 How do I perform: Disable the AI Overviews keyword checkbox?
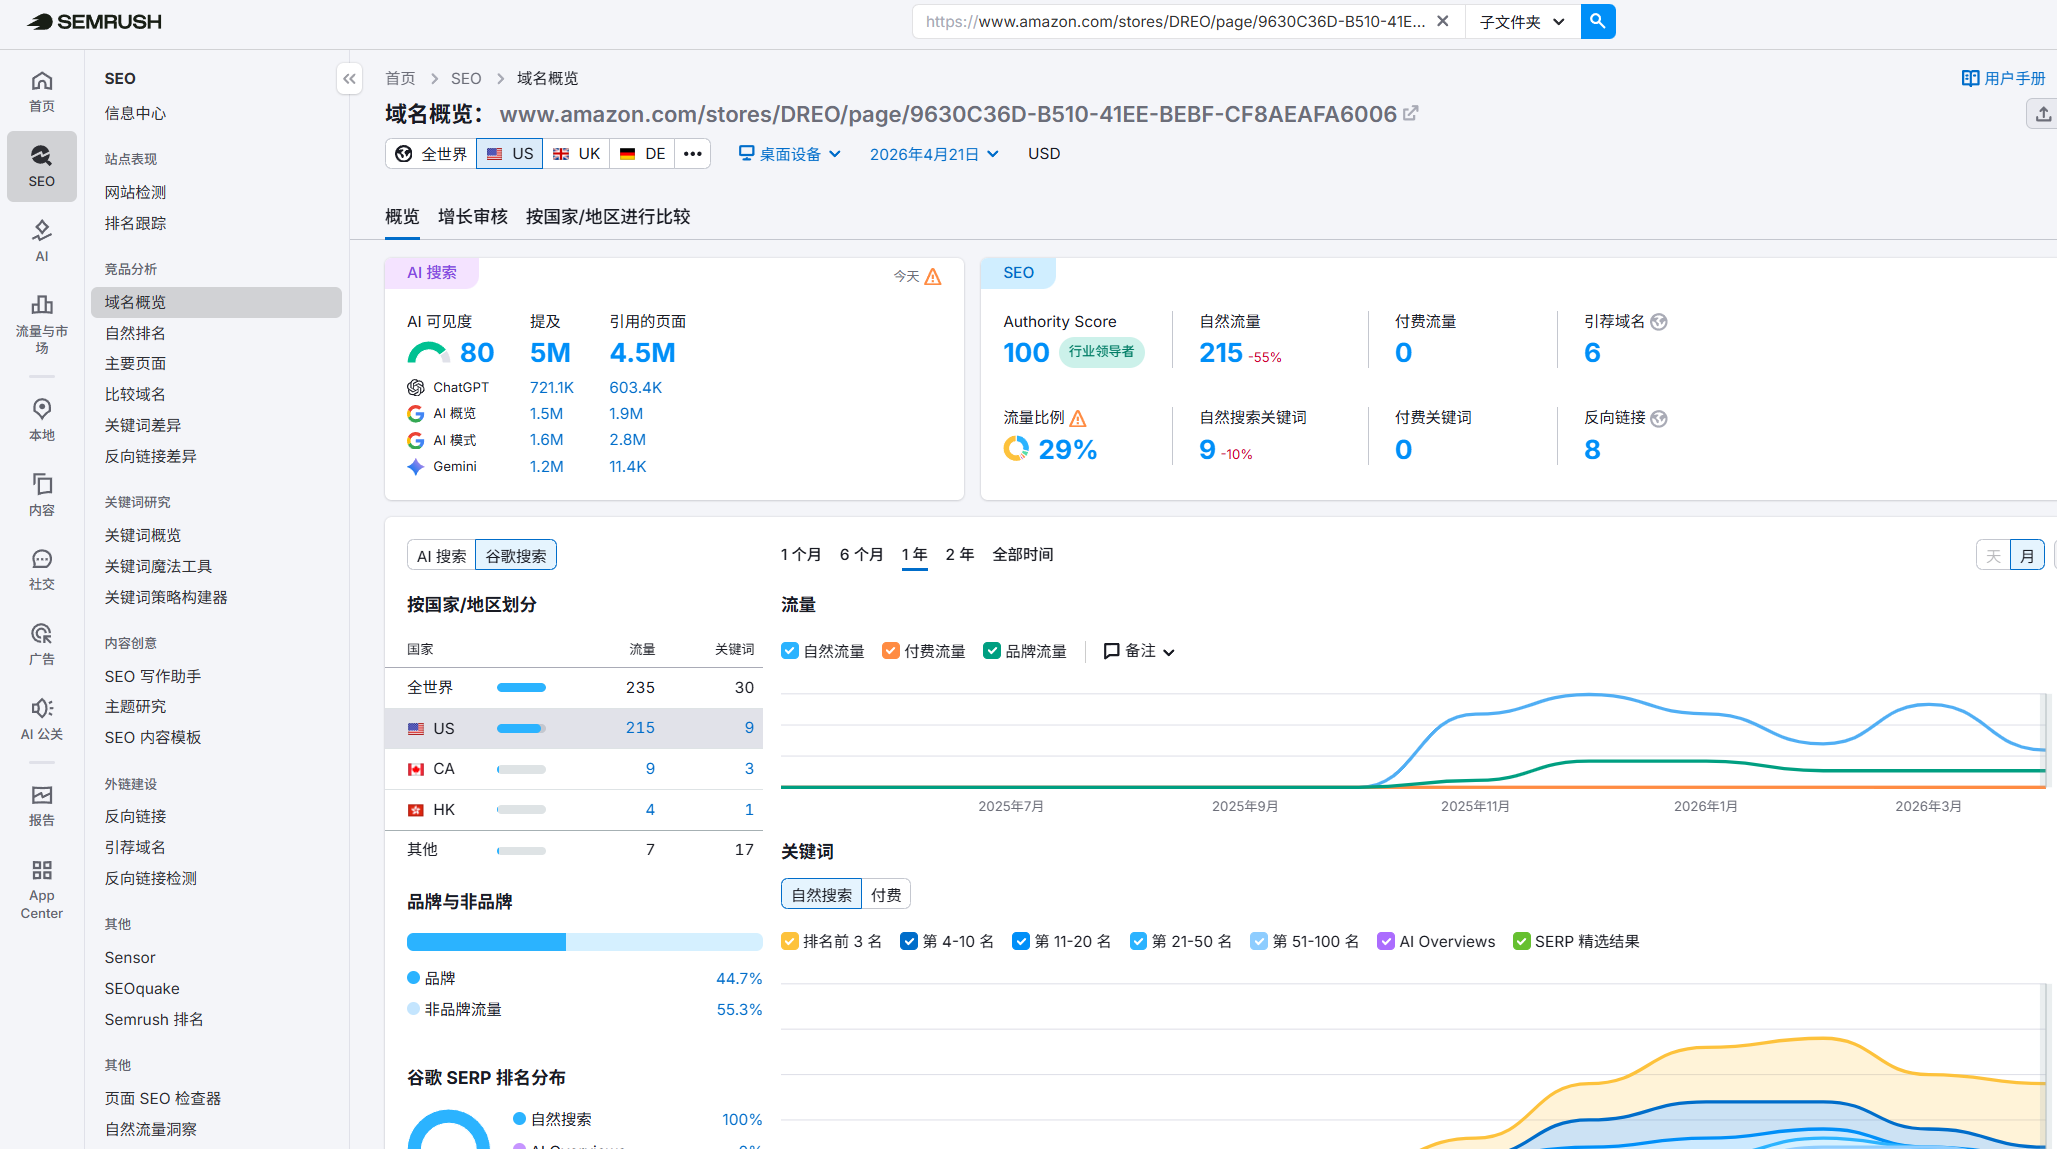pyautogui.click(x=1386, y=941)
